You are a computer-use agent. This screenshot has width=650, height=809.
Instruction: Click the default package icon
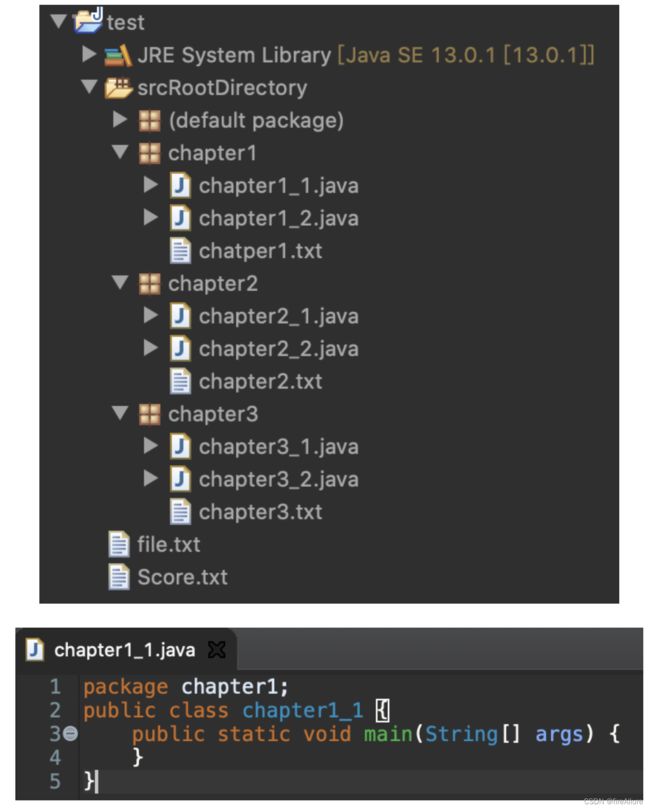pyautogui.click(x=150, y=120)
